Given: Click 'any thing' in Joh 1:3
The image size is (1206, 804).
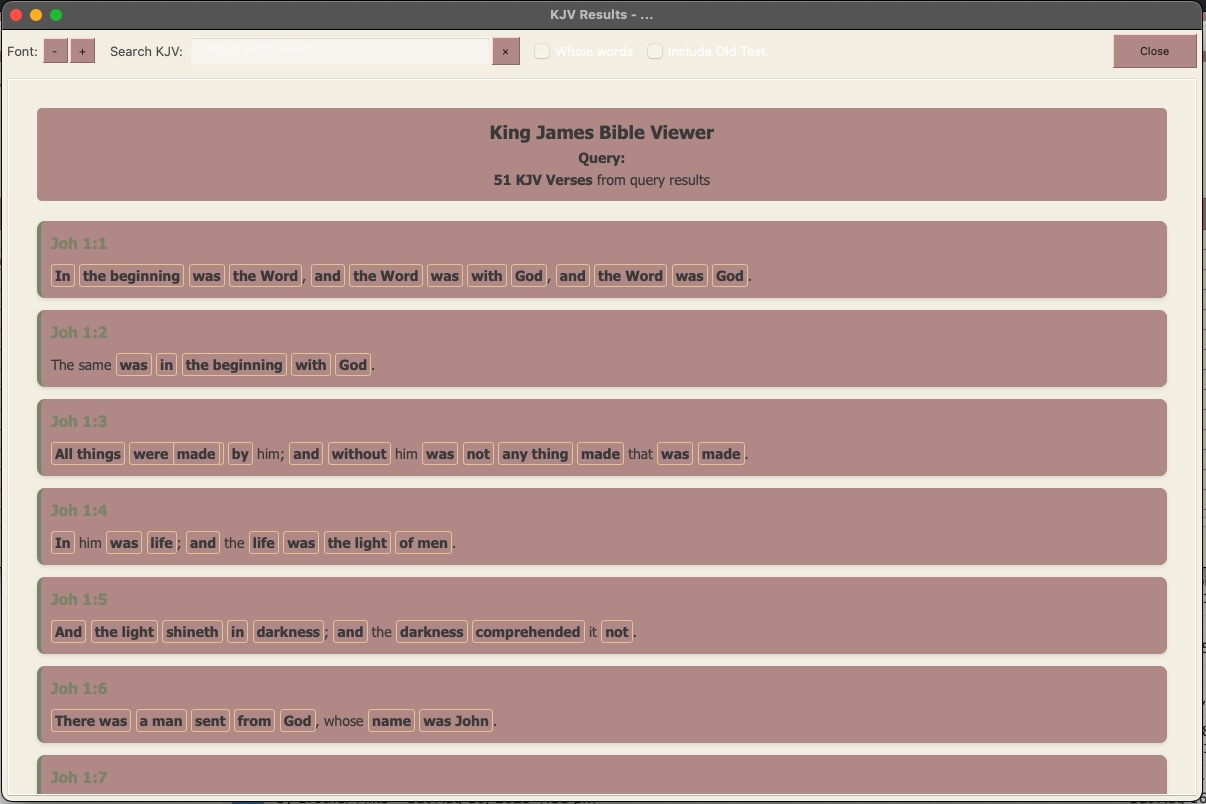Looking at the screenshot, I should click(x=535, y=454).
